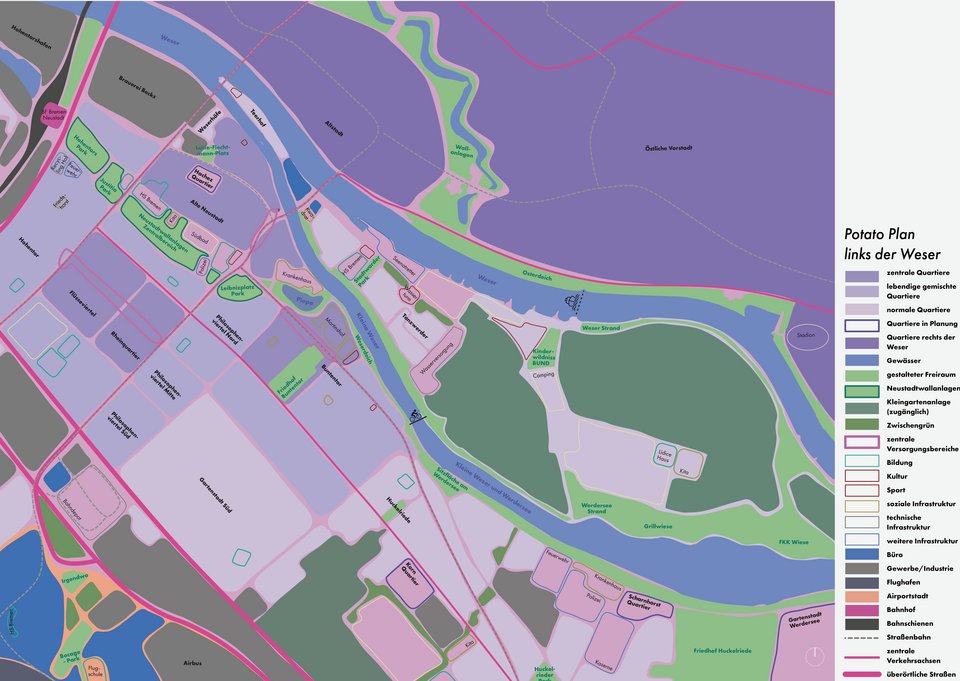The image size is (960, 681).
Task: Select the Stadion oval marker
Action: tap(807, 337)
